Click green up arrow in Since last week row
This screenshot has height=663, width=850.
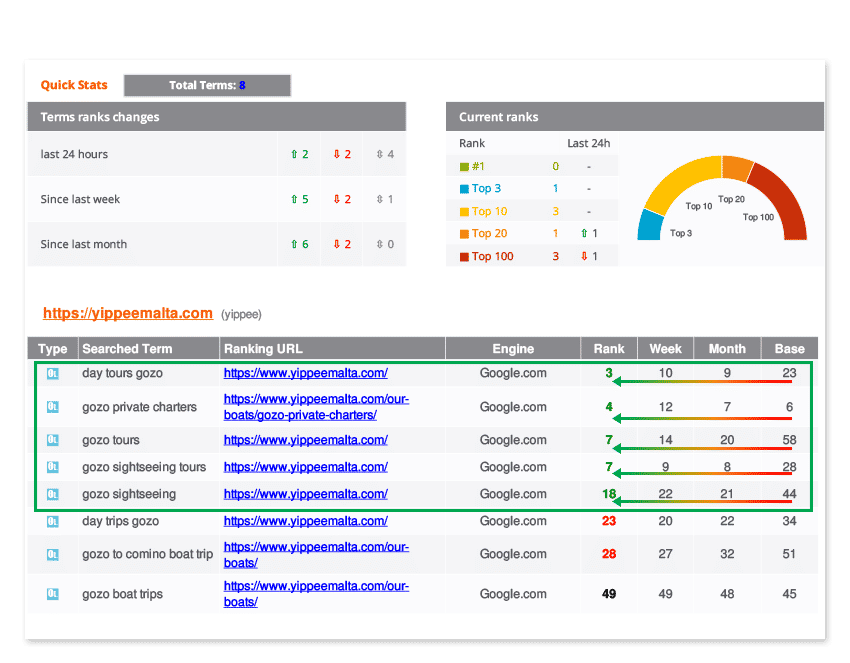tap(294, 199)
